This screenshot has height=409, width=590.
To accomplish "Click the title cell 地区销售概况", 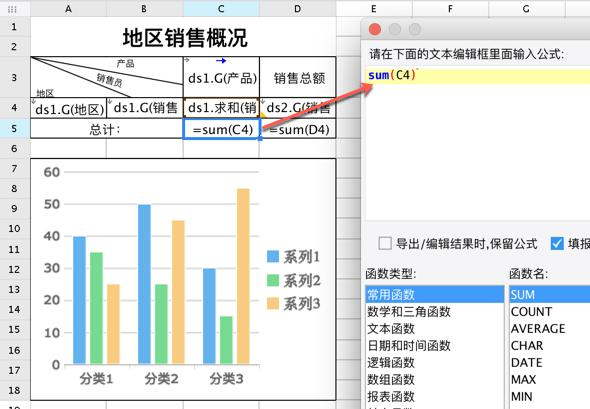I will [x=183, y=37].
